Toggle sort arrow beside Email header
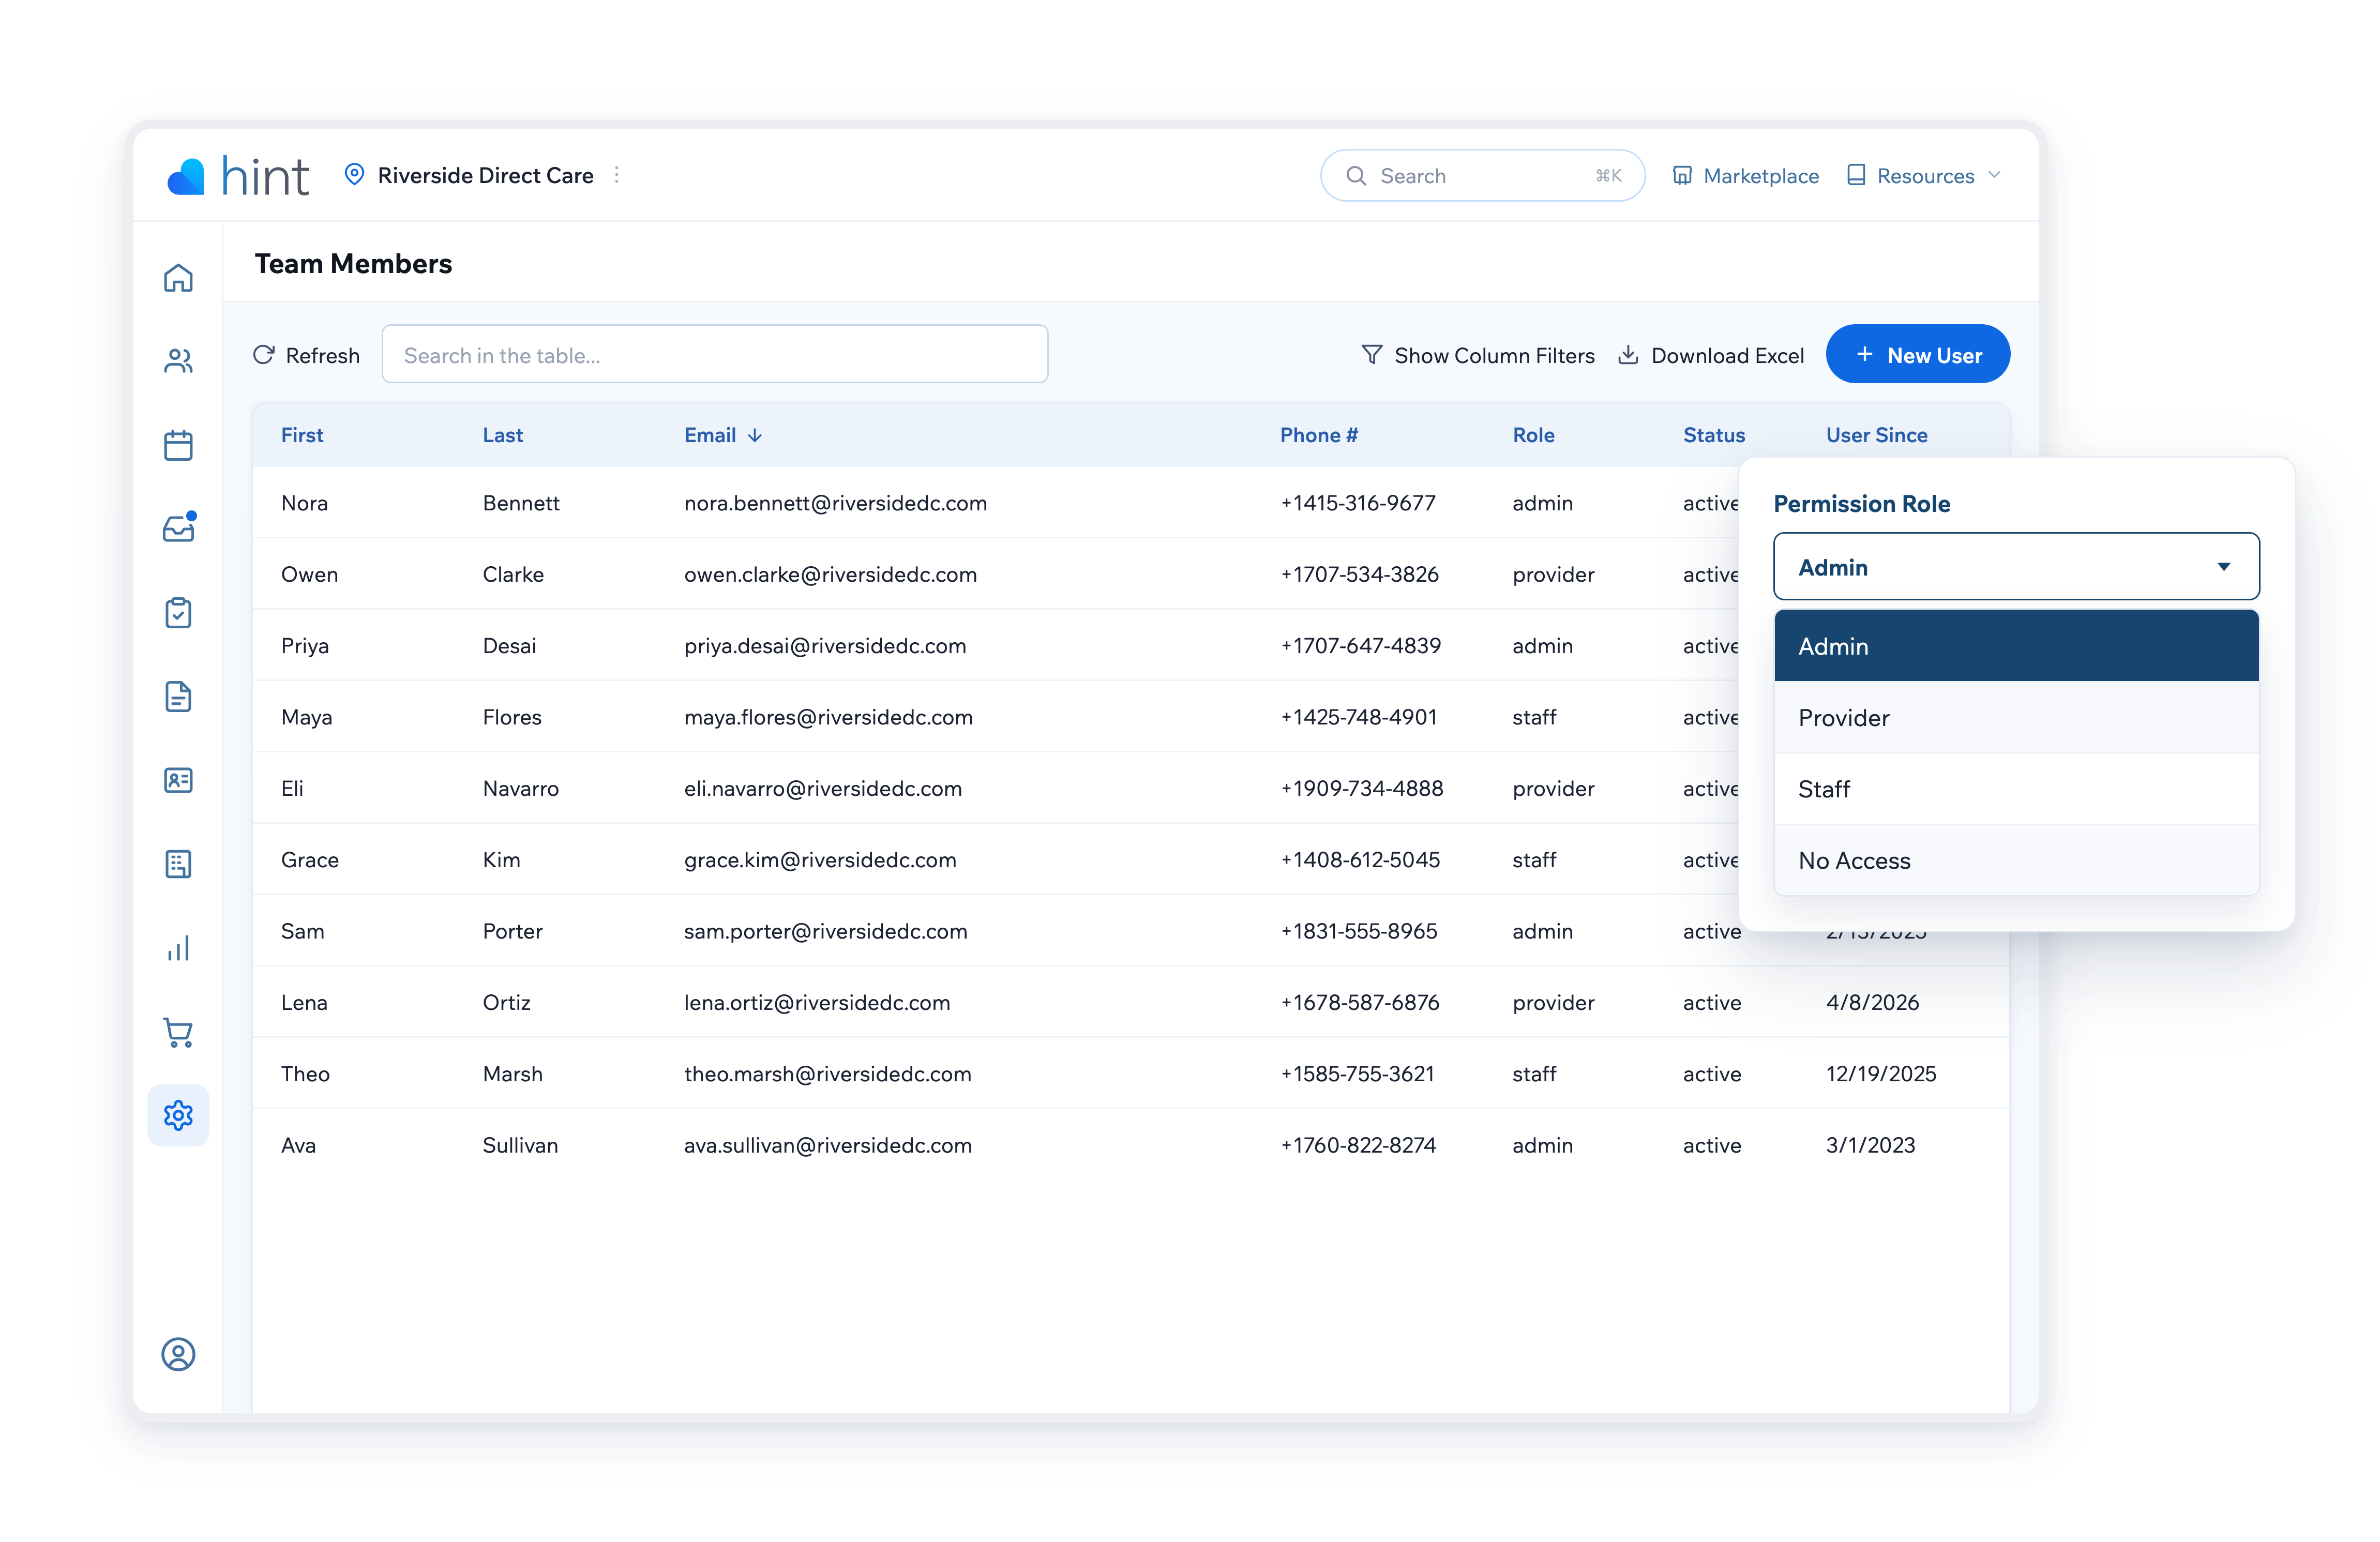The image size is (2380, 1542). coord(755,435)
